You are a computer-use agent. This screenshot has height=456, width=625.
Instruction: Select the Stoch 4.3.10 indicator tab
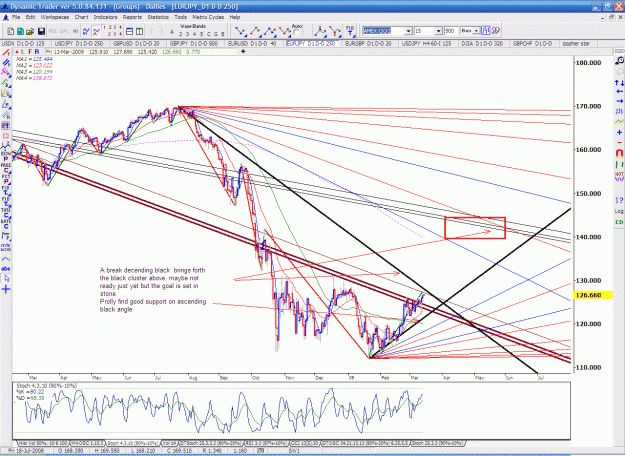click(x=132, y=443)
